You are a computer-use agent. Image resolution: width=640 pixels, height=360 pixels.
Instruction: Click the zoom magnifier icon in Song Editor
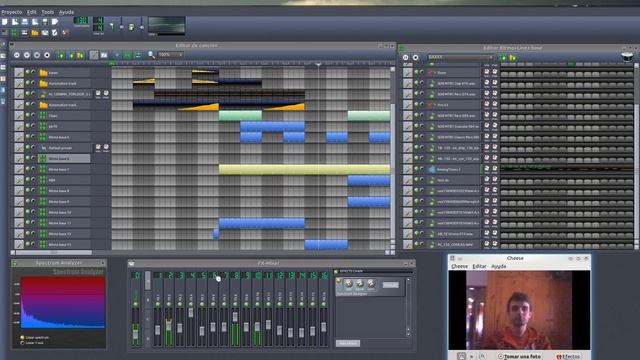(x=151, y=55)
